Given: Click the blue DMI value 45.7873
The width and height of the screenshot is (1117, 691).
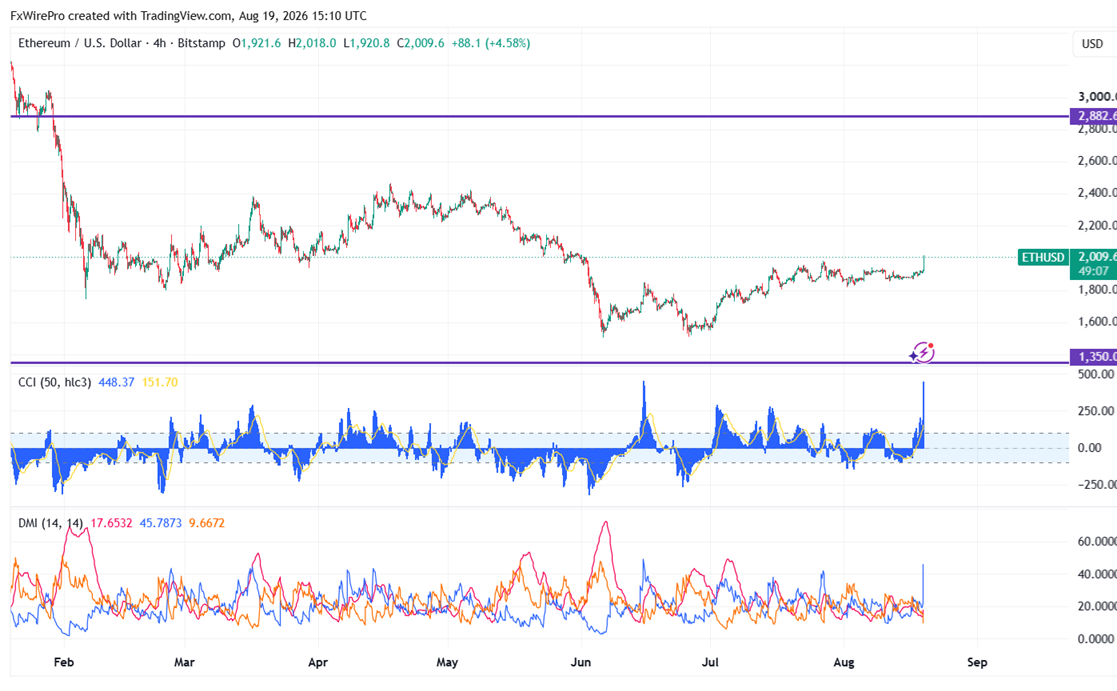Looking at the screenshot, I should [x=160, y=523].
